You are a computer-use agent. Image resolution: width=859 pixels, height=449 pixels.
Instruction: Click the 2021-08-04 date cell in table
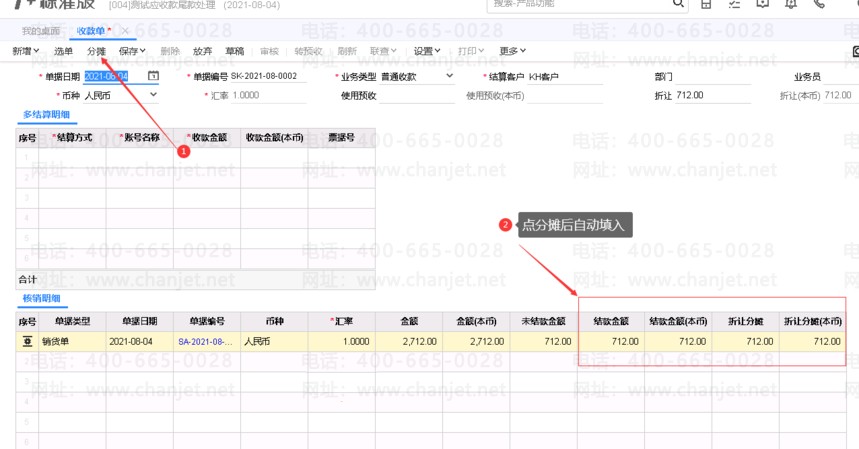coord(139,342)
